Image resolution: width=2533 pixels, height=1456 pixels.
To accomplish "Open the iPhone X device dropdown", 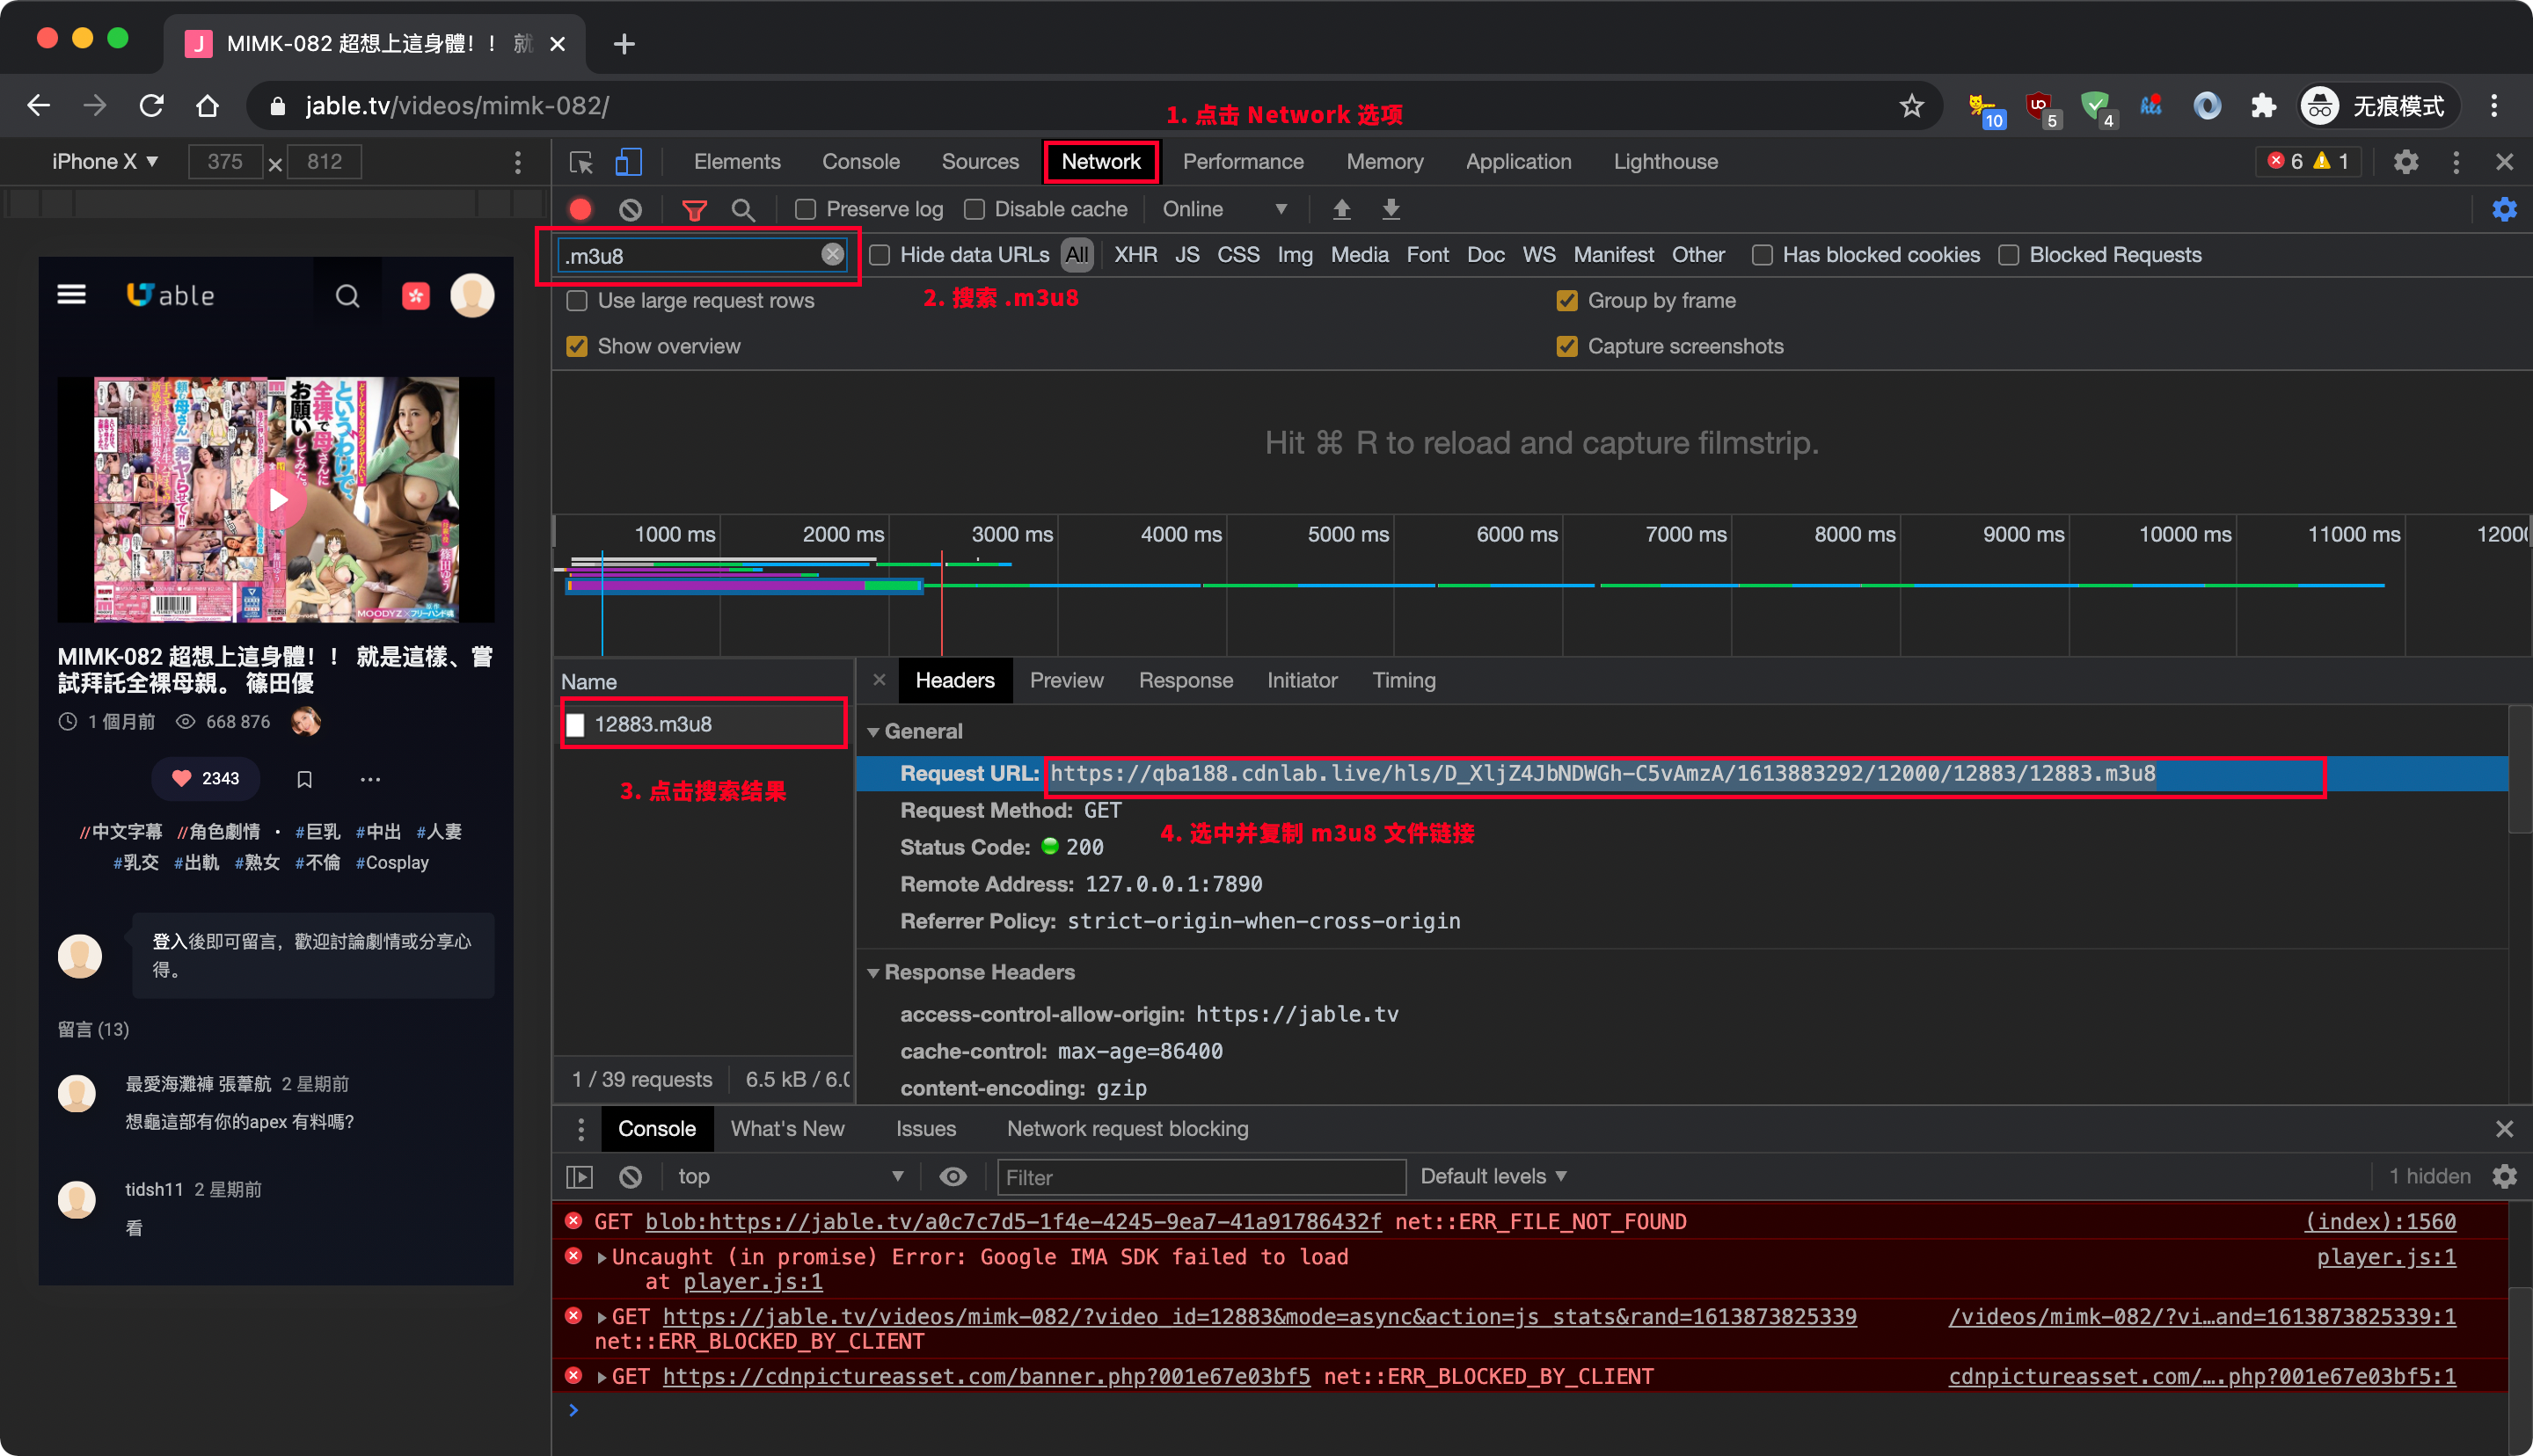I will pyautogui.click(x=104, y=162).
